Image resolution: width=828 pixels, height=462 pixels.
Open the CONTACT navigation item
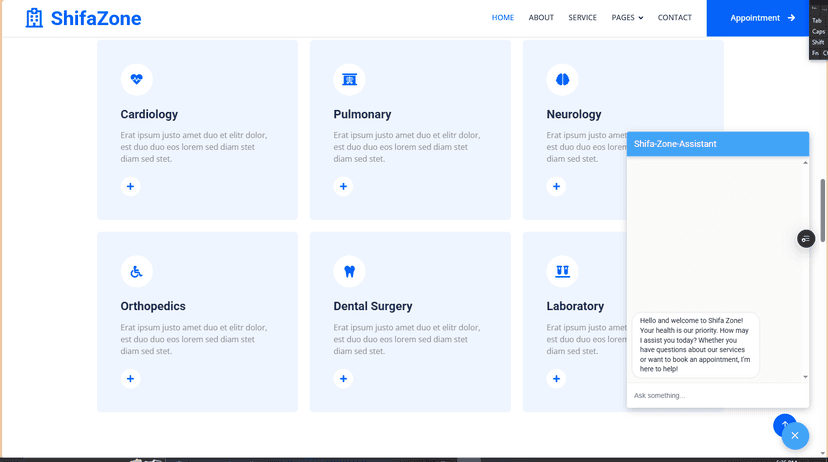coord(674,17)
